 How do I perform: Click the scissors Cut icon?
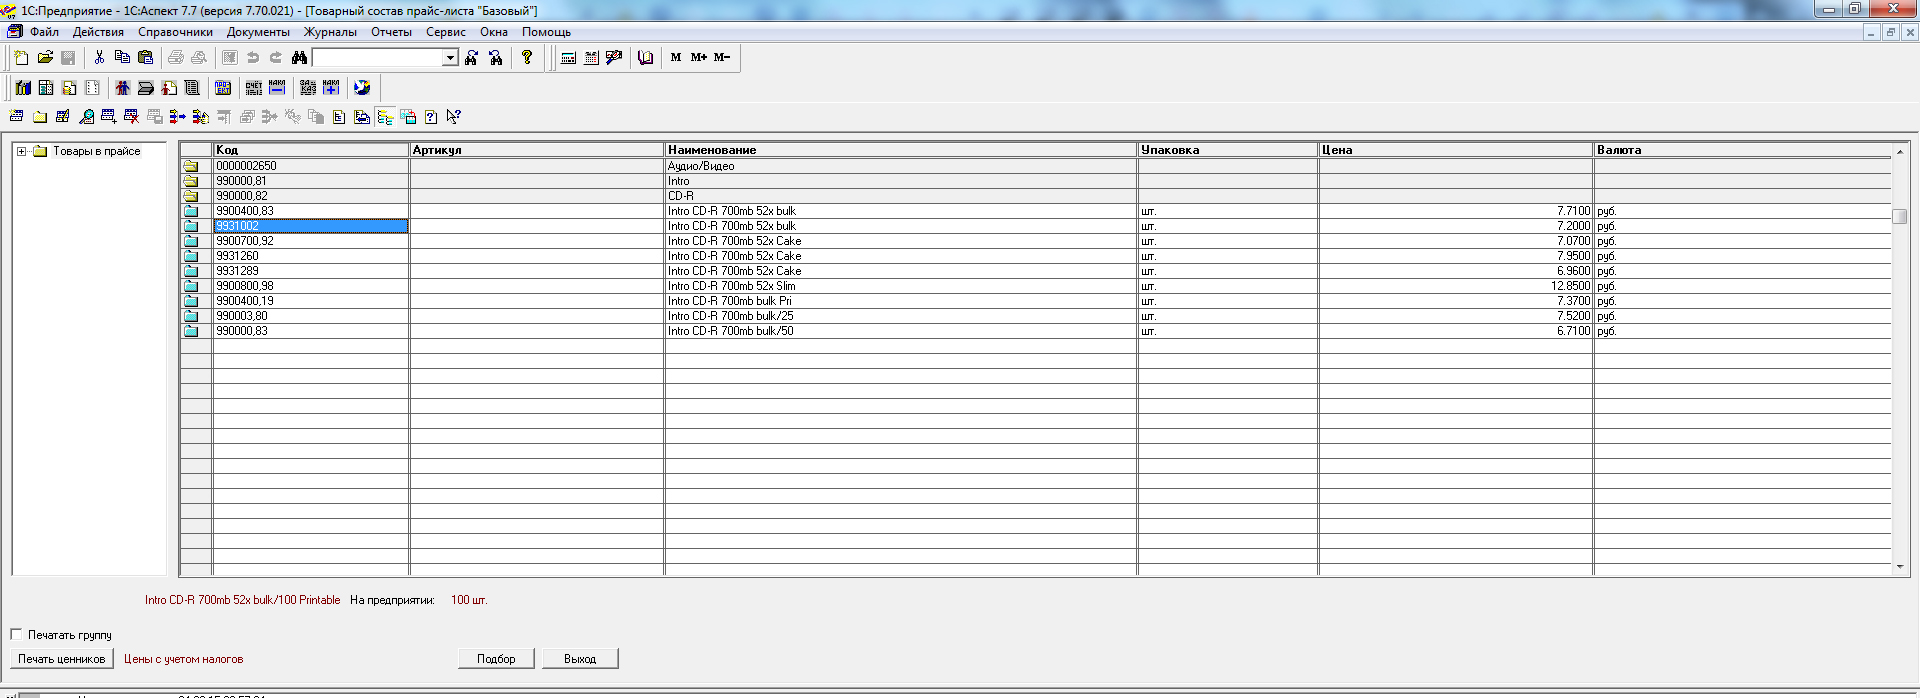point(99,58)
